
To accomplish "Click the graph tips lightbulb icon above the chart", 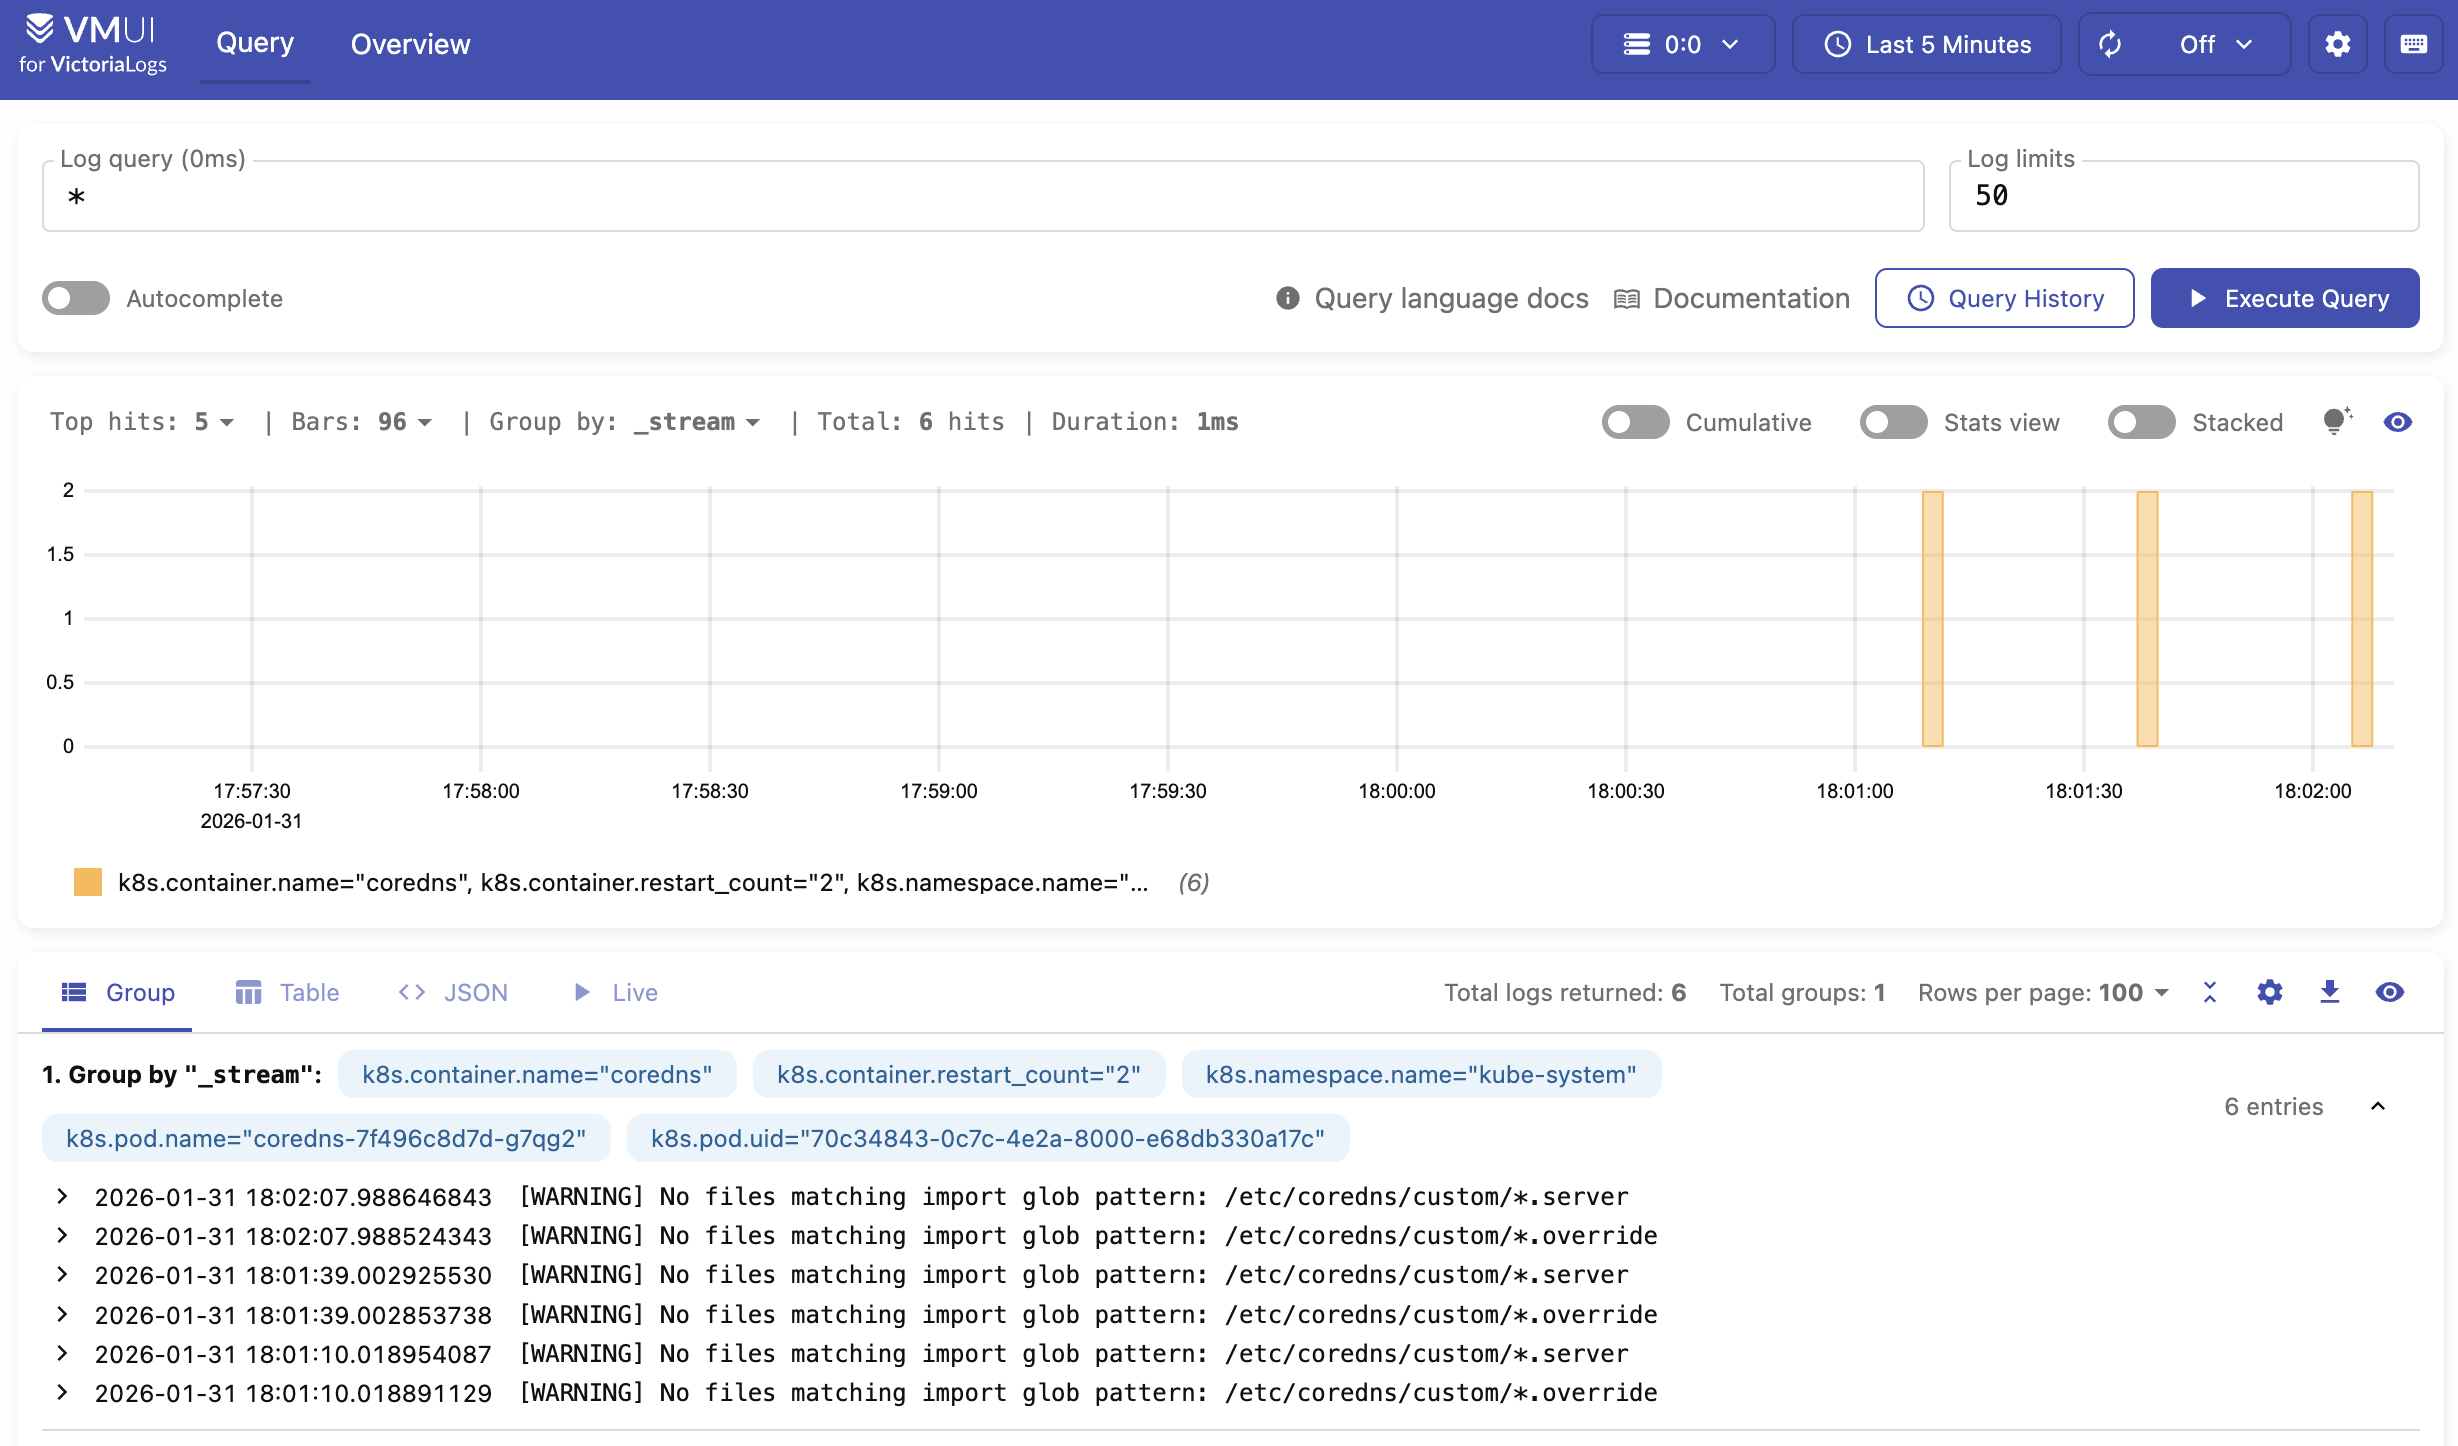I will [x=2337, y=422].
